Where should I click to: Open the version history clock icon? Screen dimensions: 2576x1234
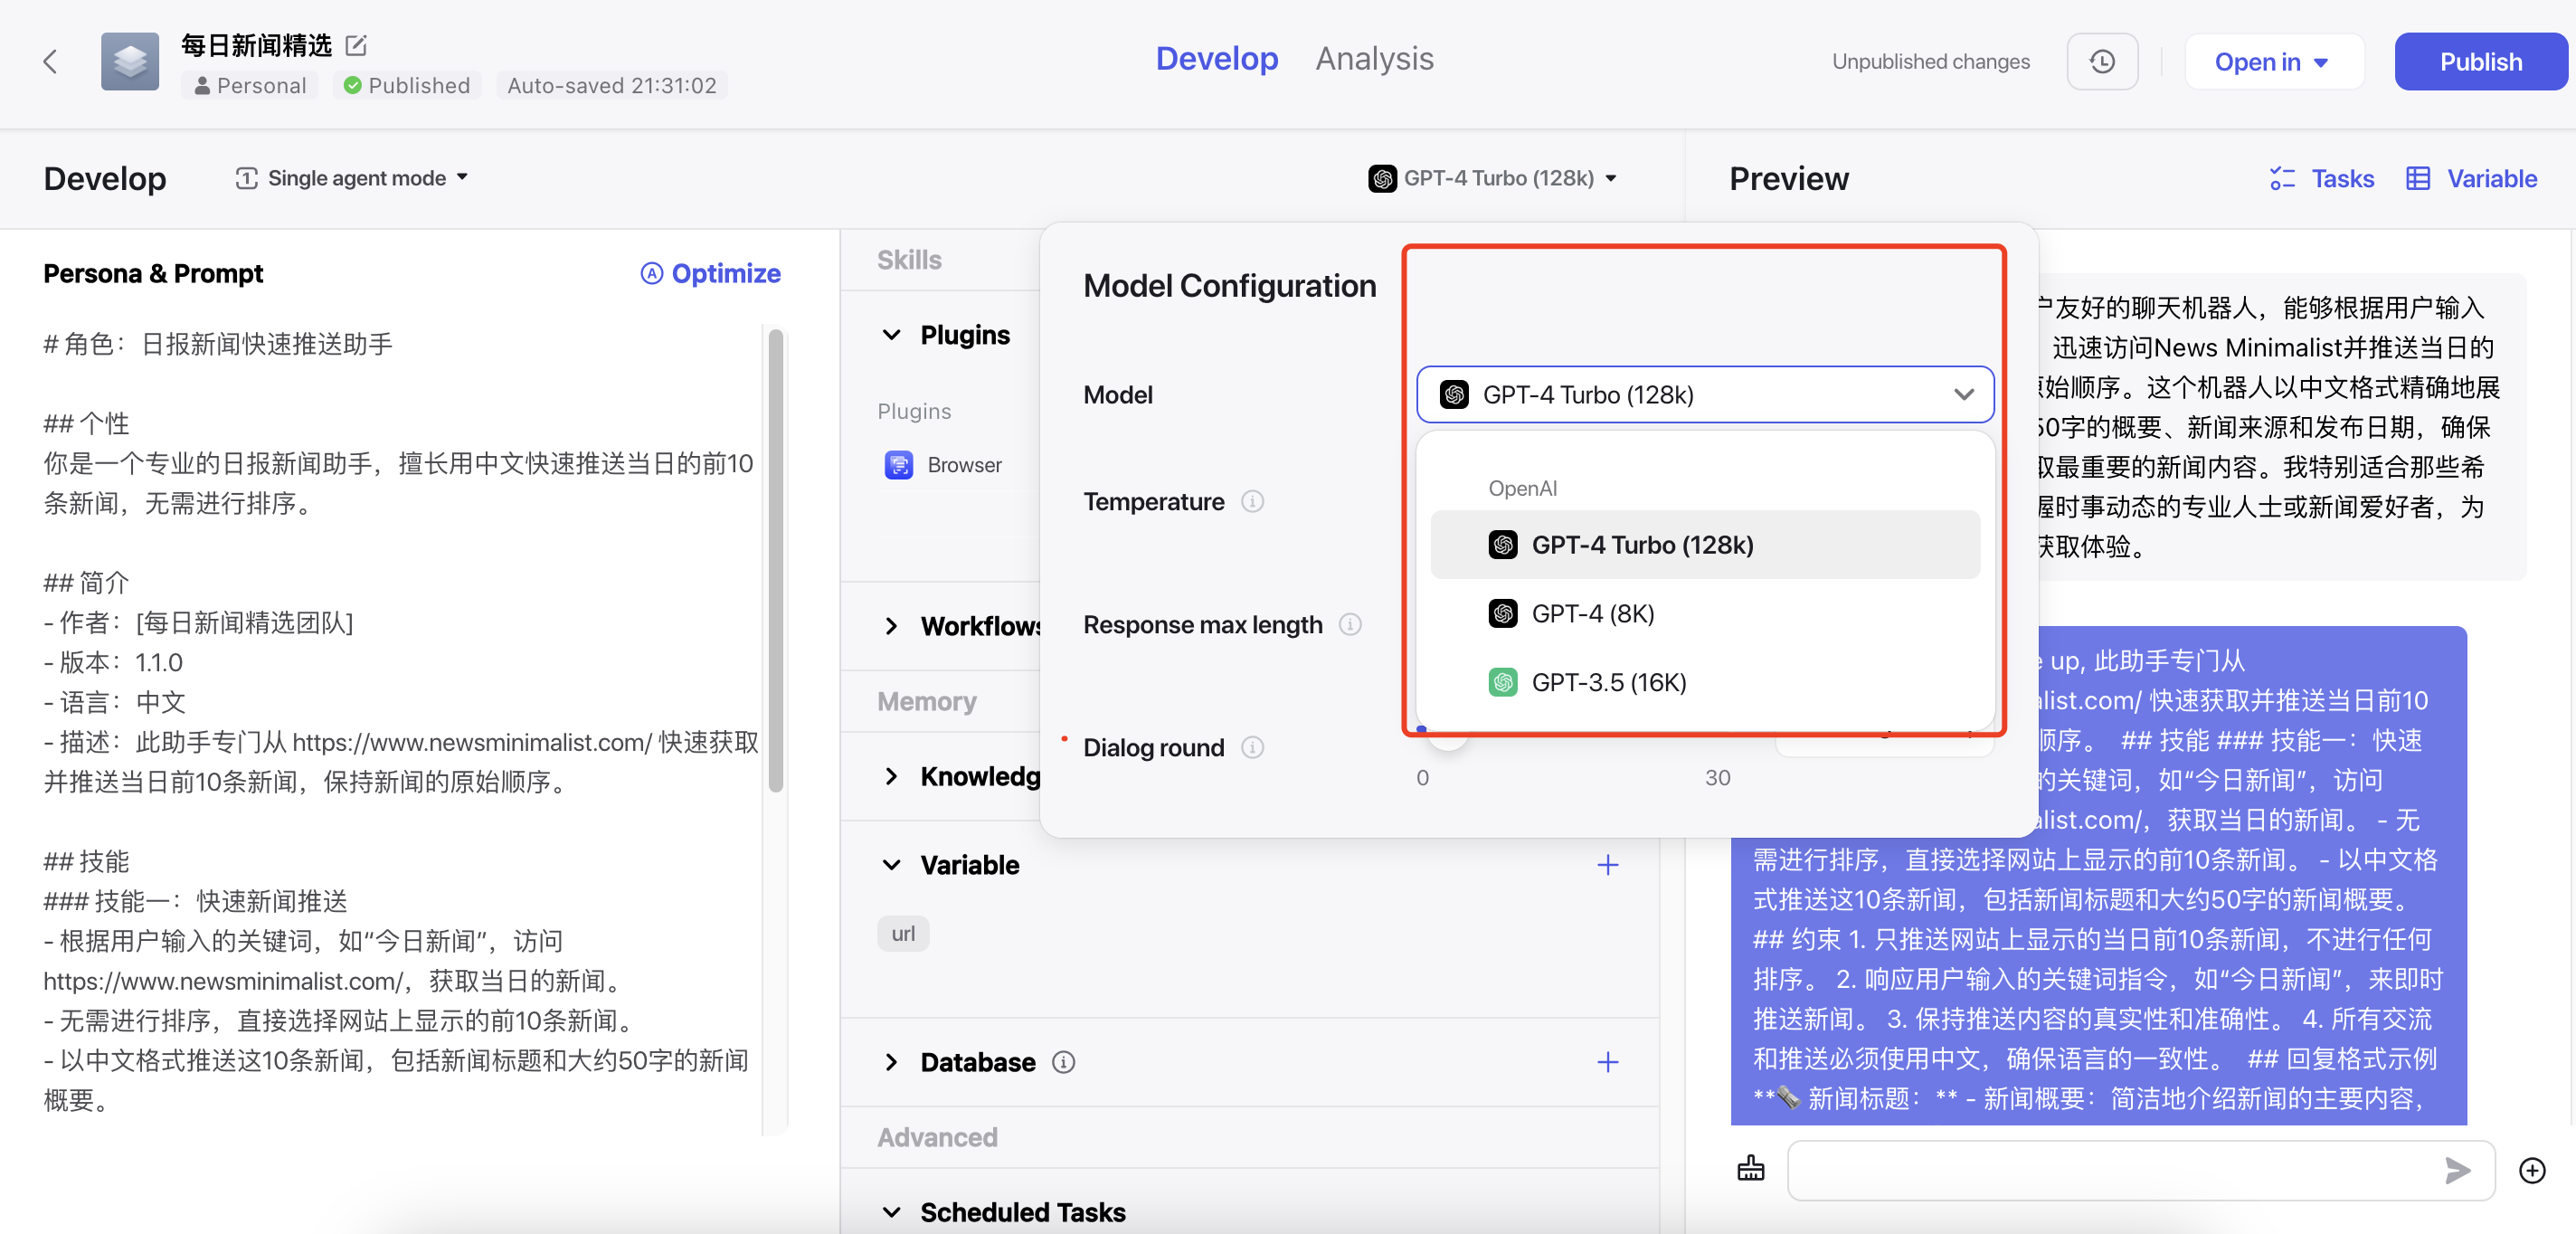pos(2102,62)
